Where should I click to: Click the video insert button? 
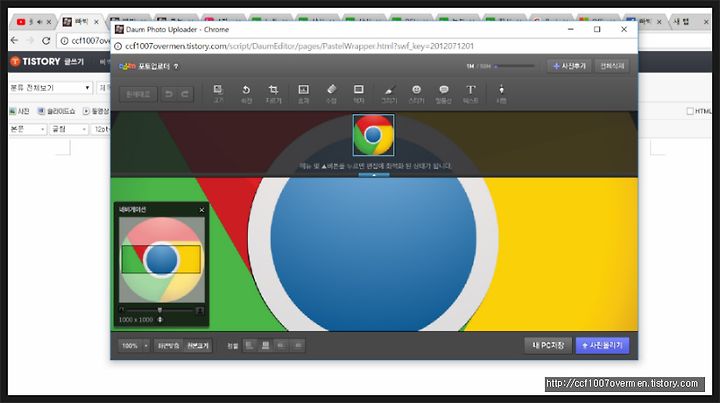point(96,111)
